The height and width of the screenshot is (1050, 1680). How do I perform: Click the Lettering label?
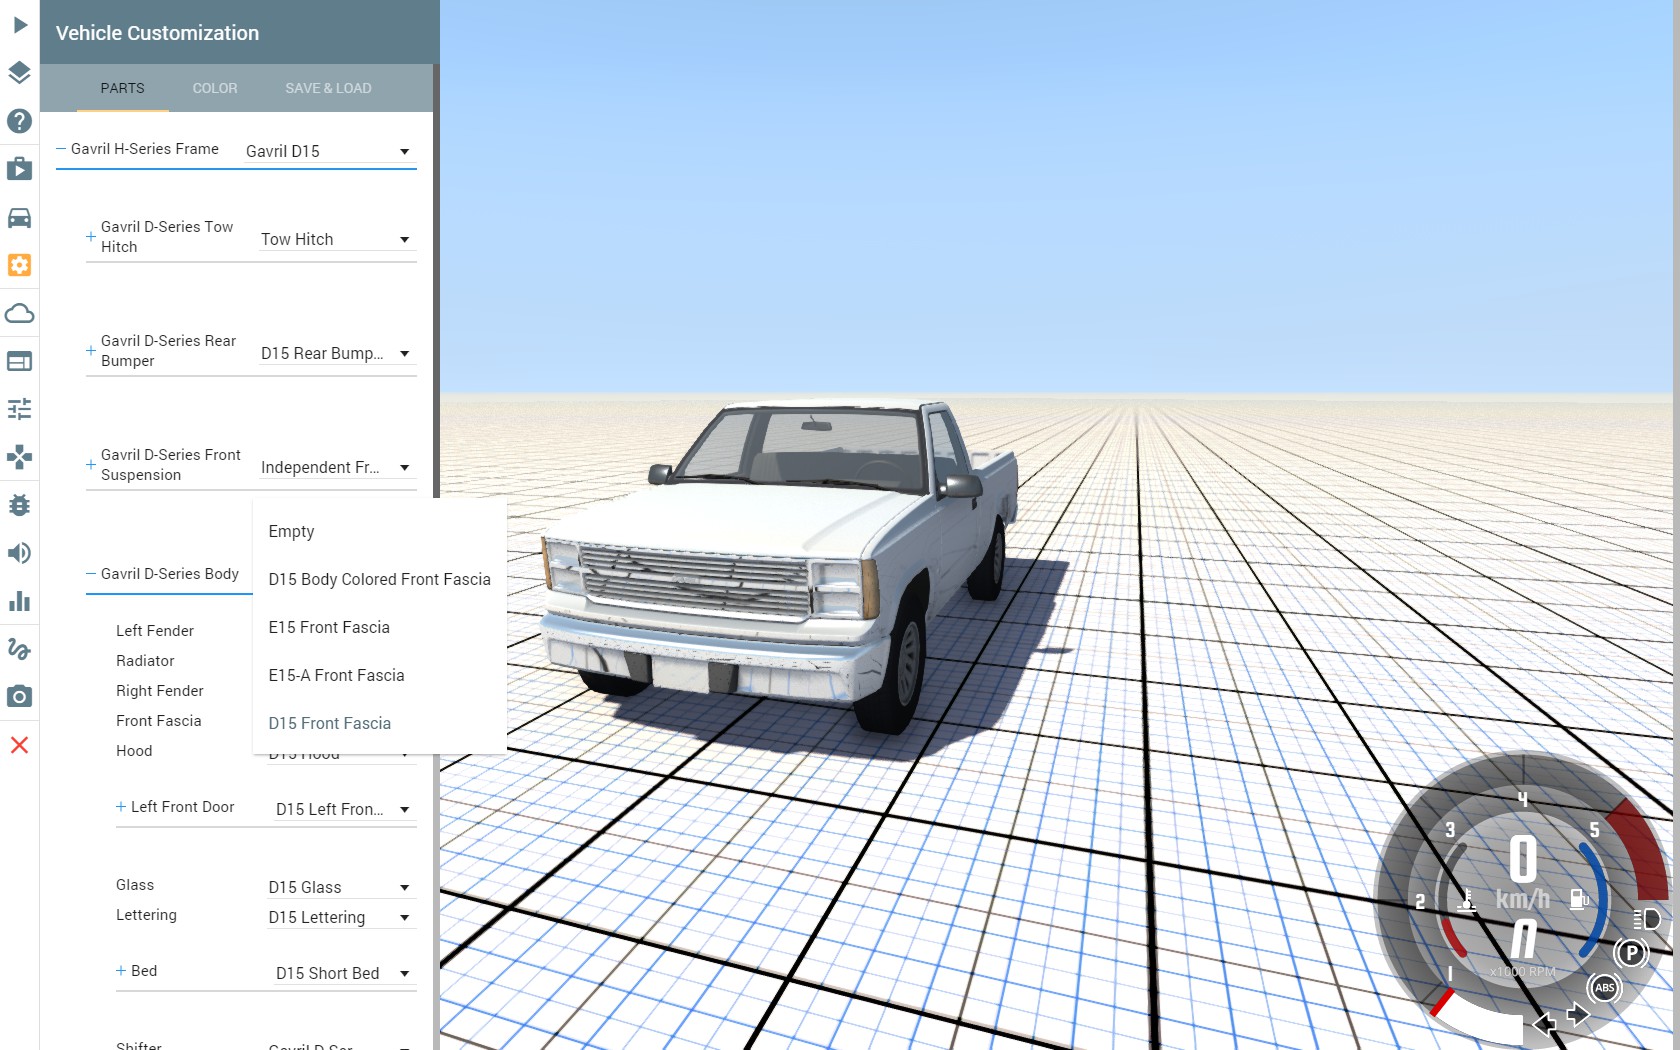click(146, 915)
